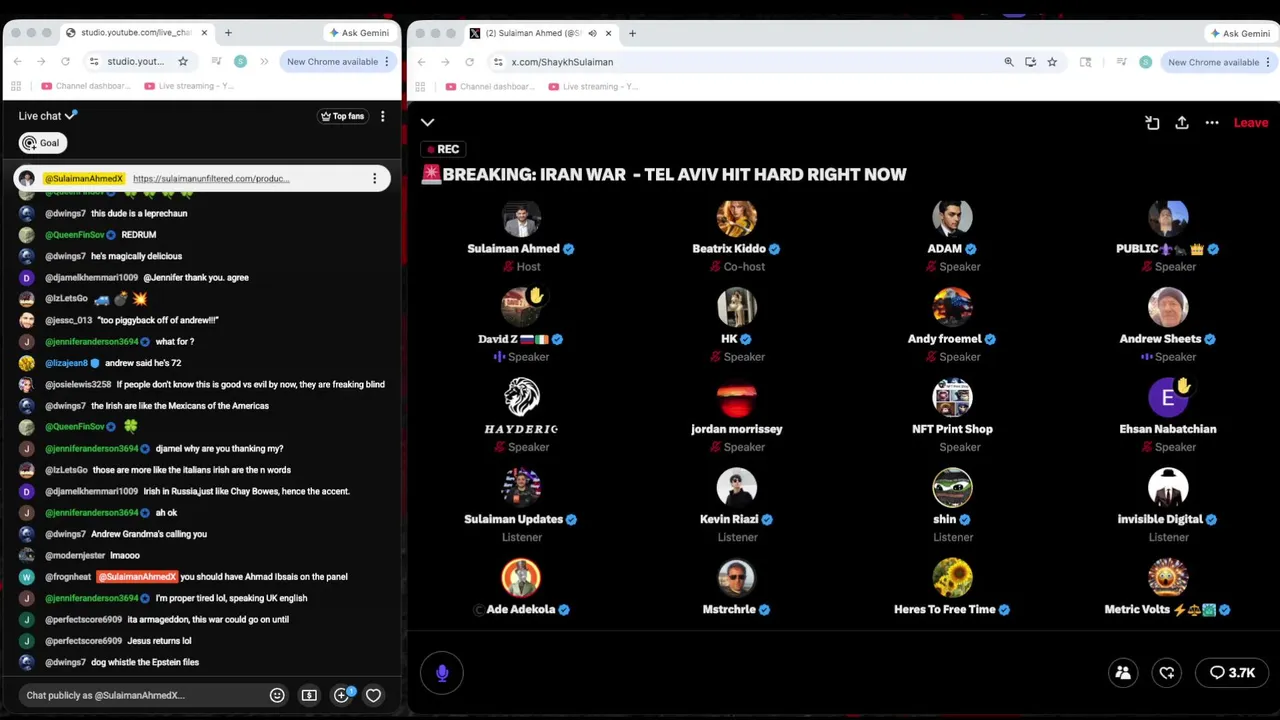The image size is (1280, 720).
Task: Click Ask Gemini in the X window
Action: [x=1240, y=33]
